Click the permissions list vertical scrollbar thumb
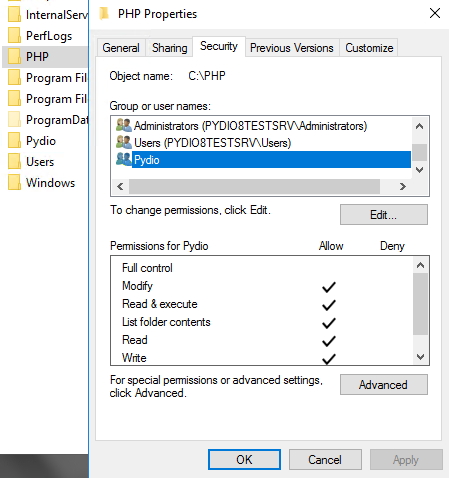 coord(420,304)
